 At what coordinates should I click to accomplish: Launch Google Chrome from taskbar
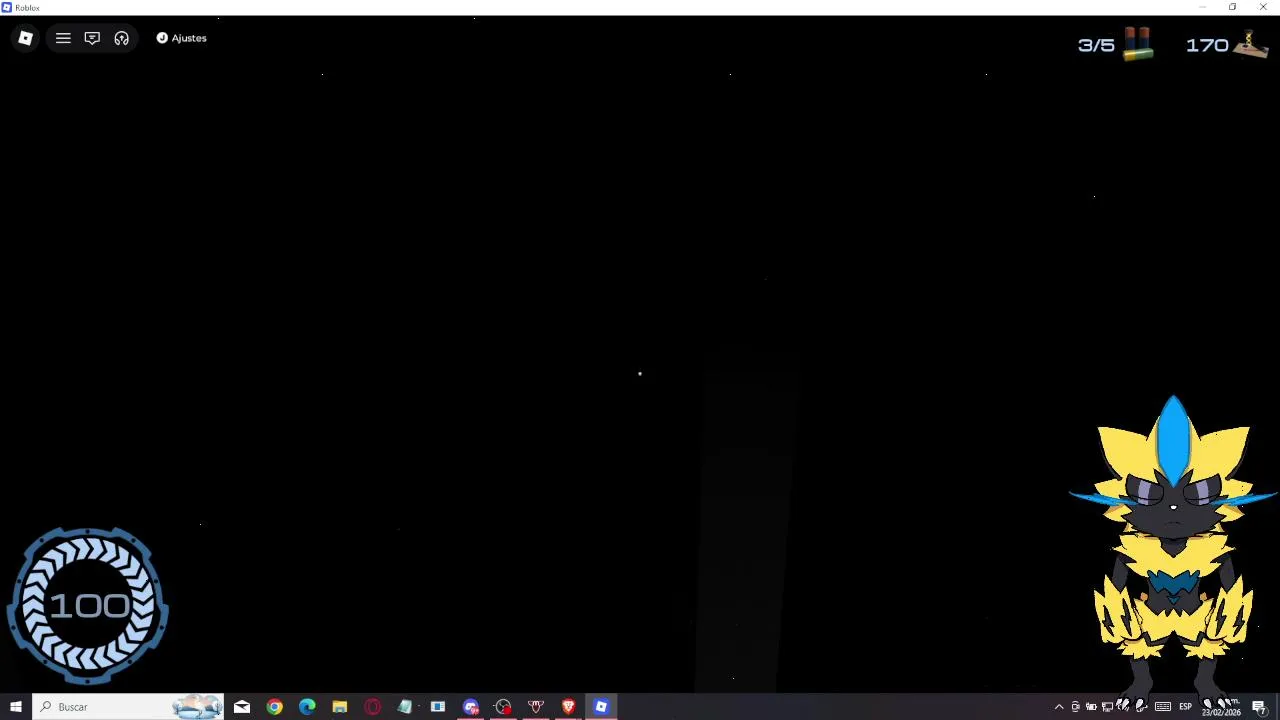coord(274,707)
